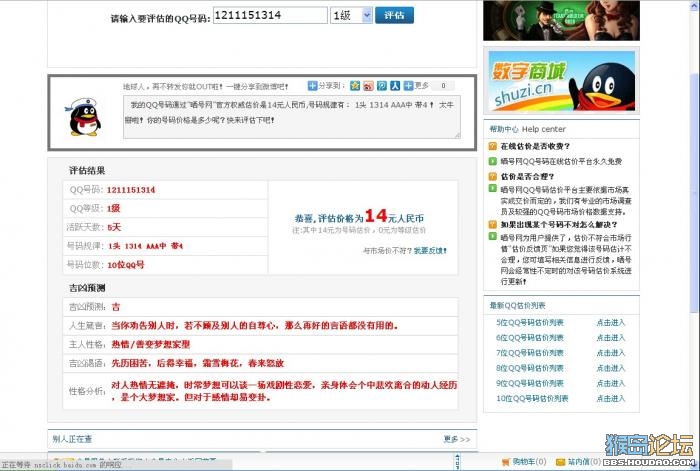Viewport: 700px width, 471px height.
Task: Click 点击进入 for 7位QQ list
Action: [x=611, y=353]
